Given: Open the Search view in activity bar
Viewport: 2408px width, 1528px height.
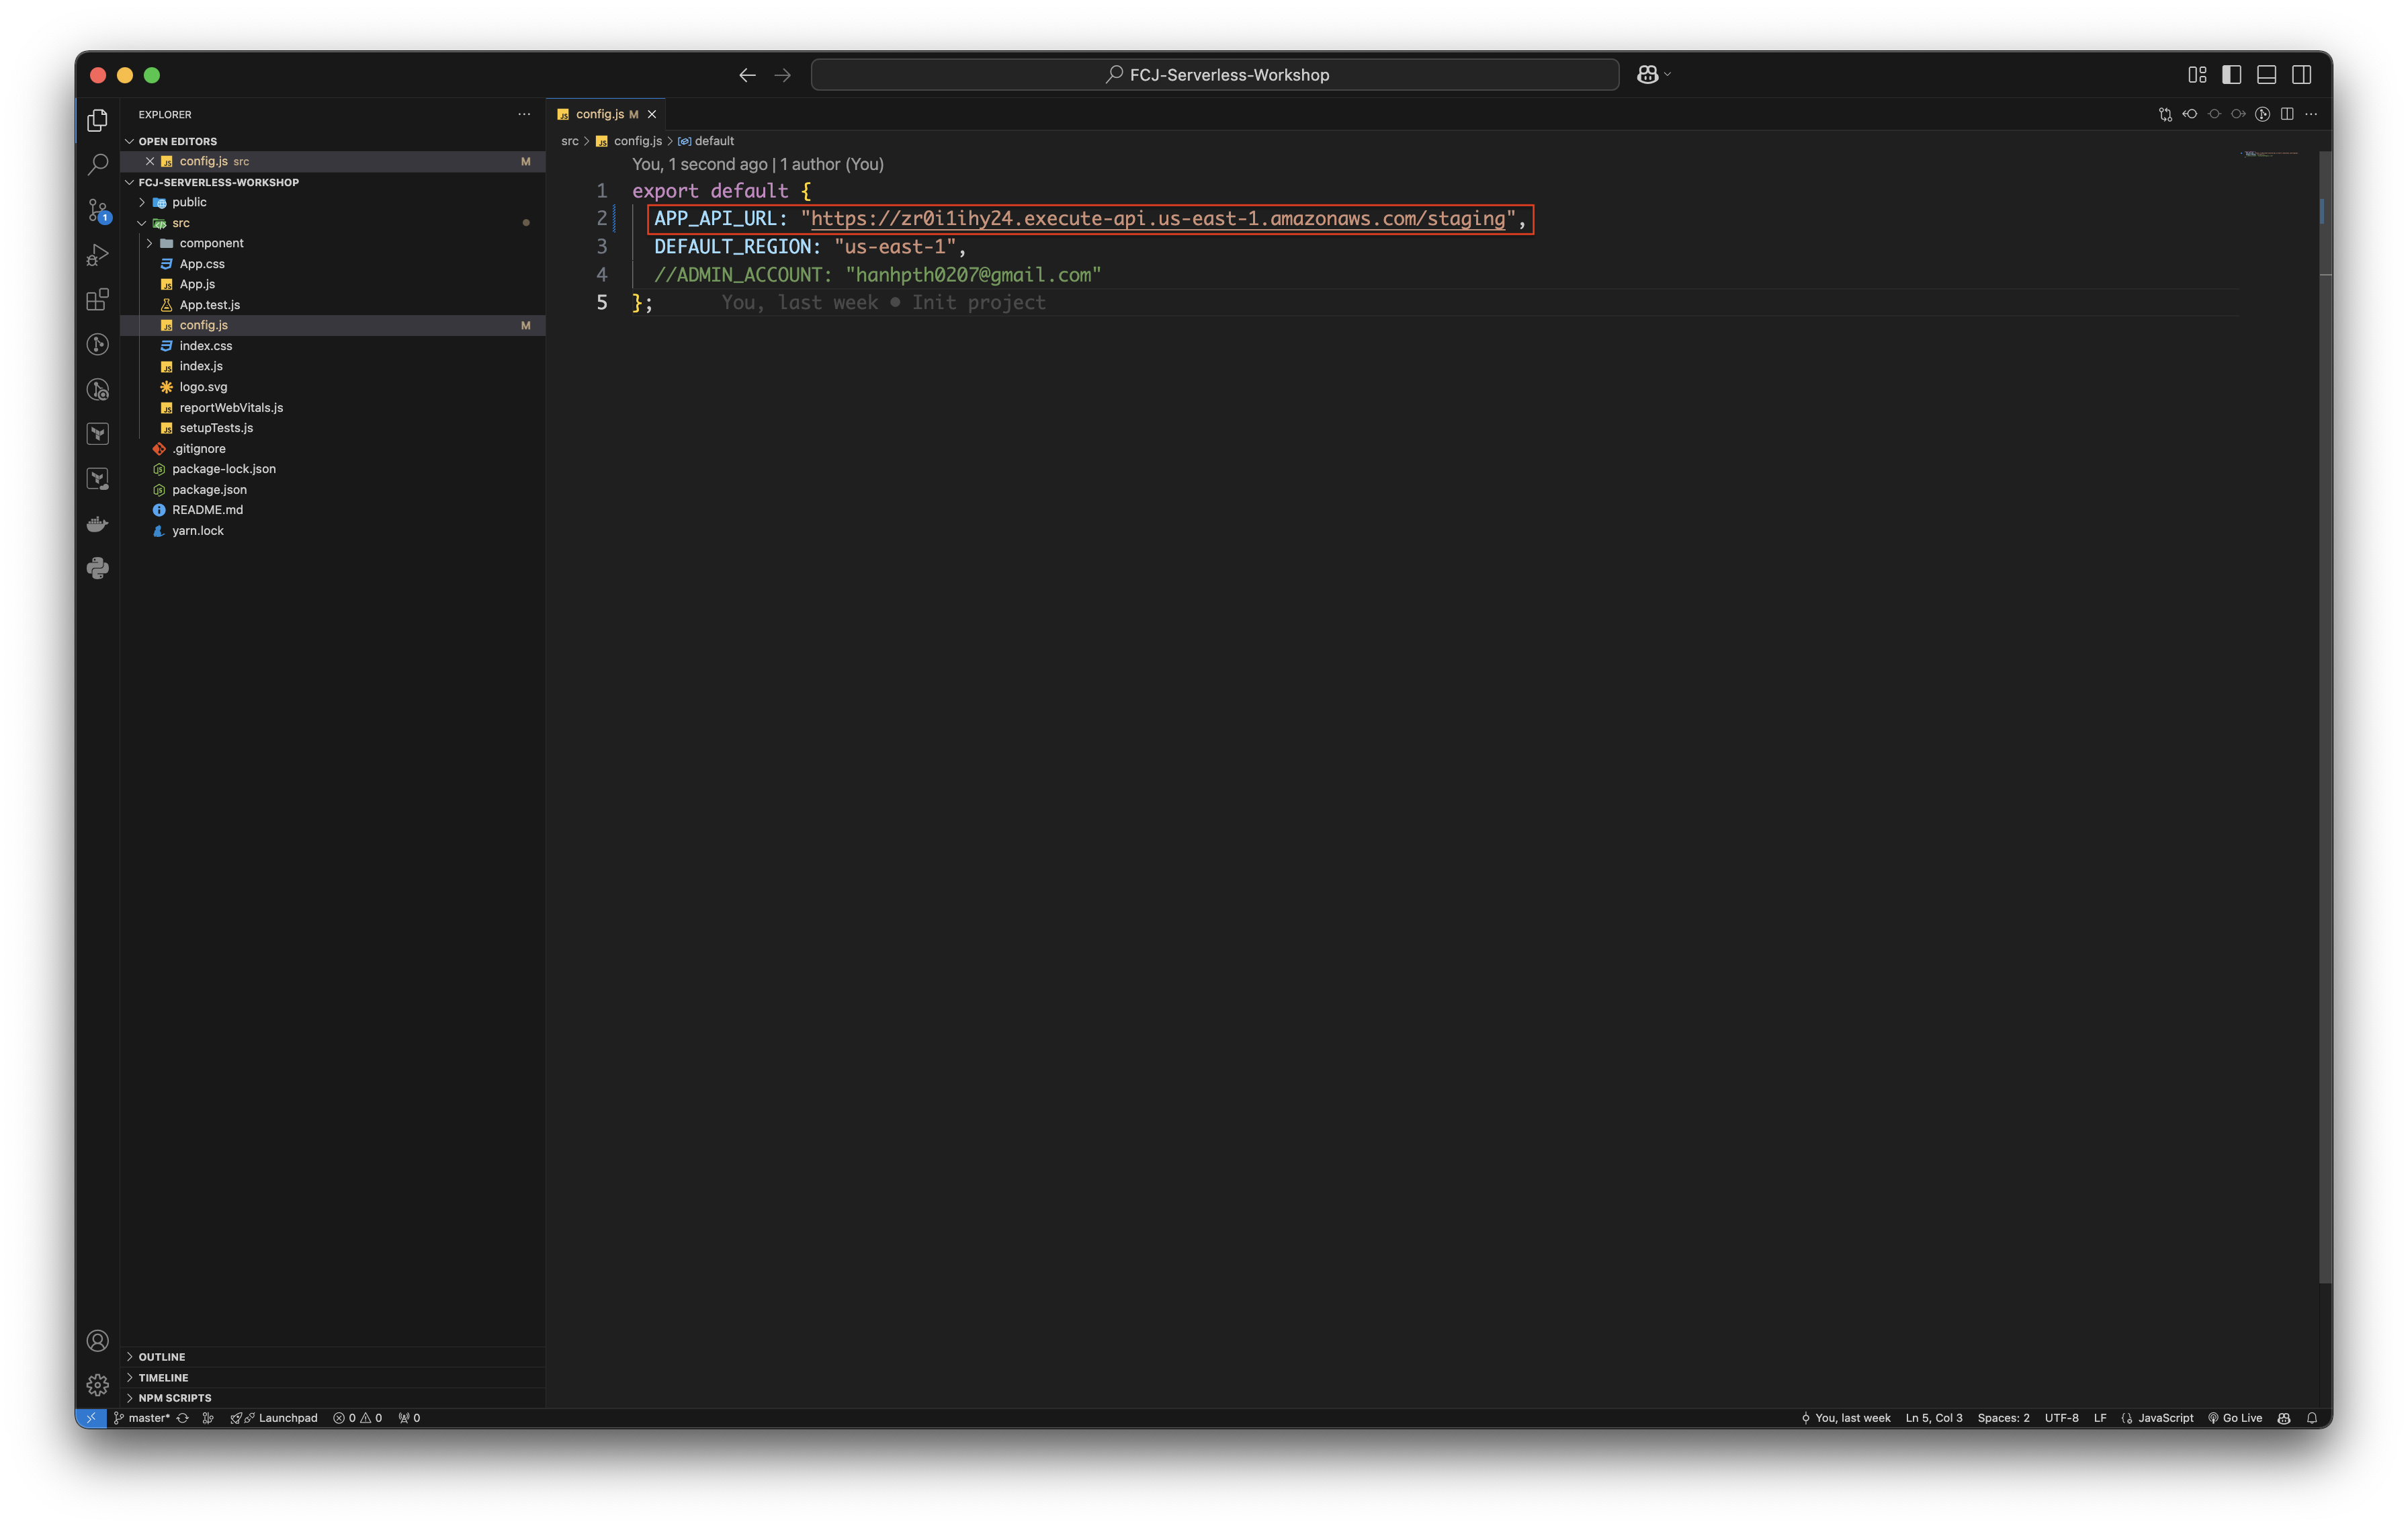Looking at the screenshot, I should 97,164.
